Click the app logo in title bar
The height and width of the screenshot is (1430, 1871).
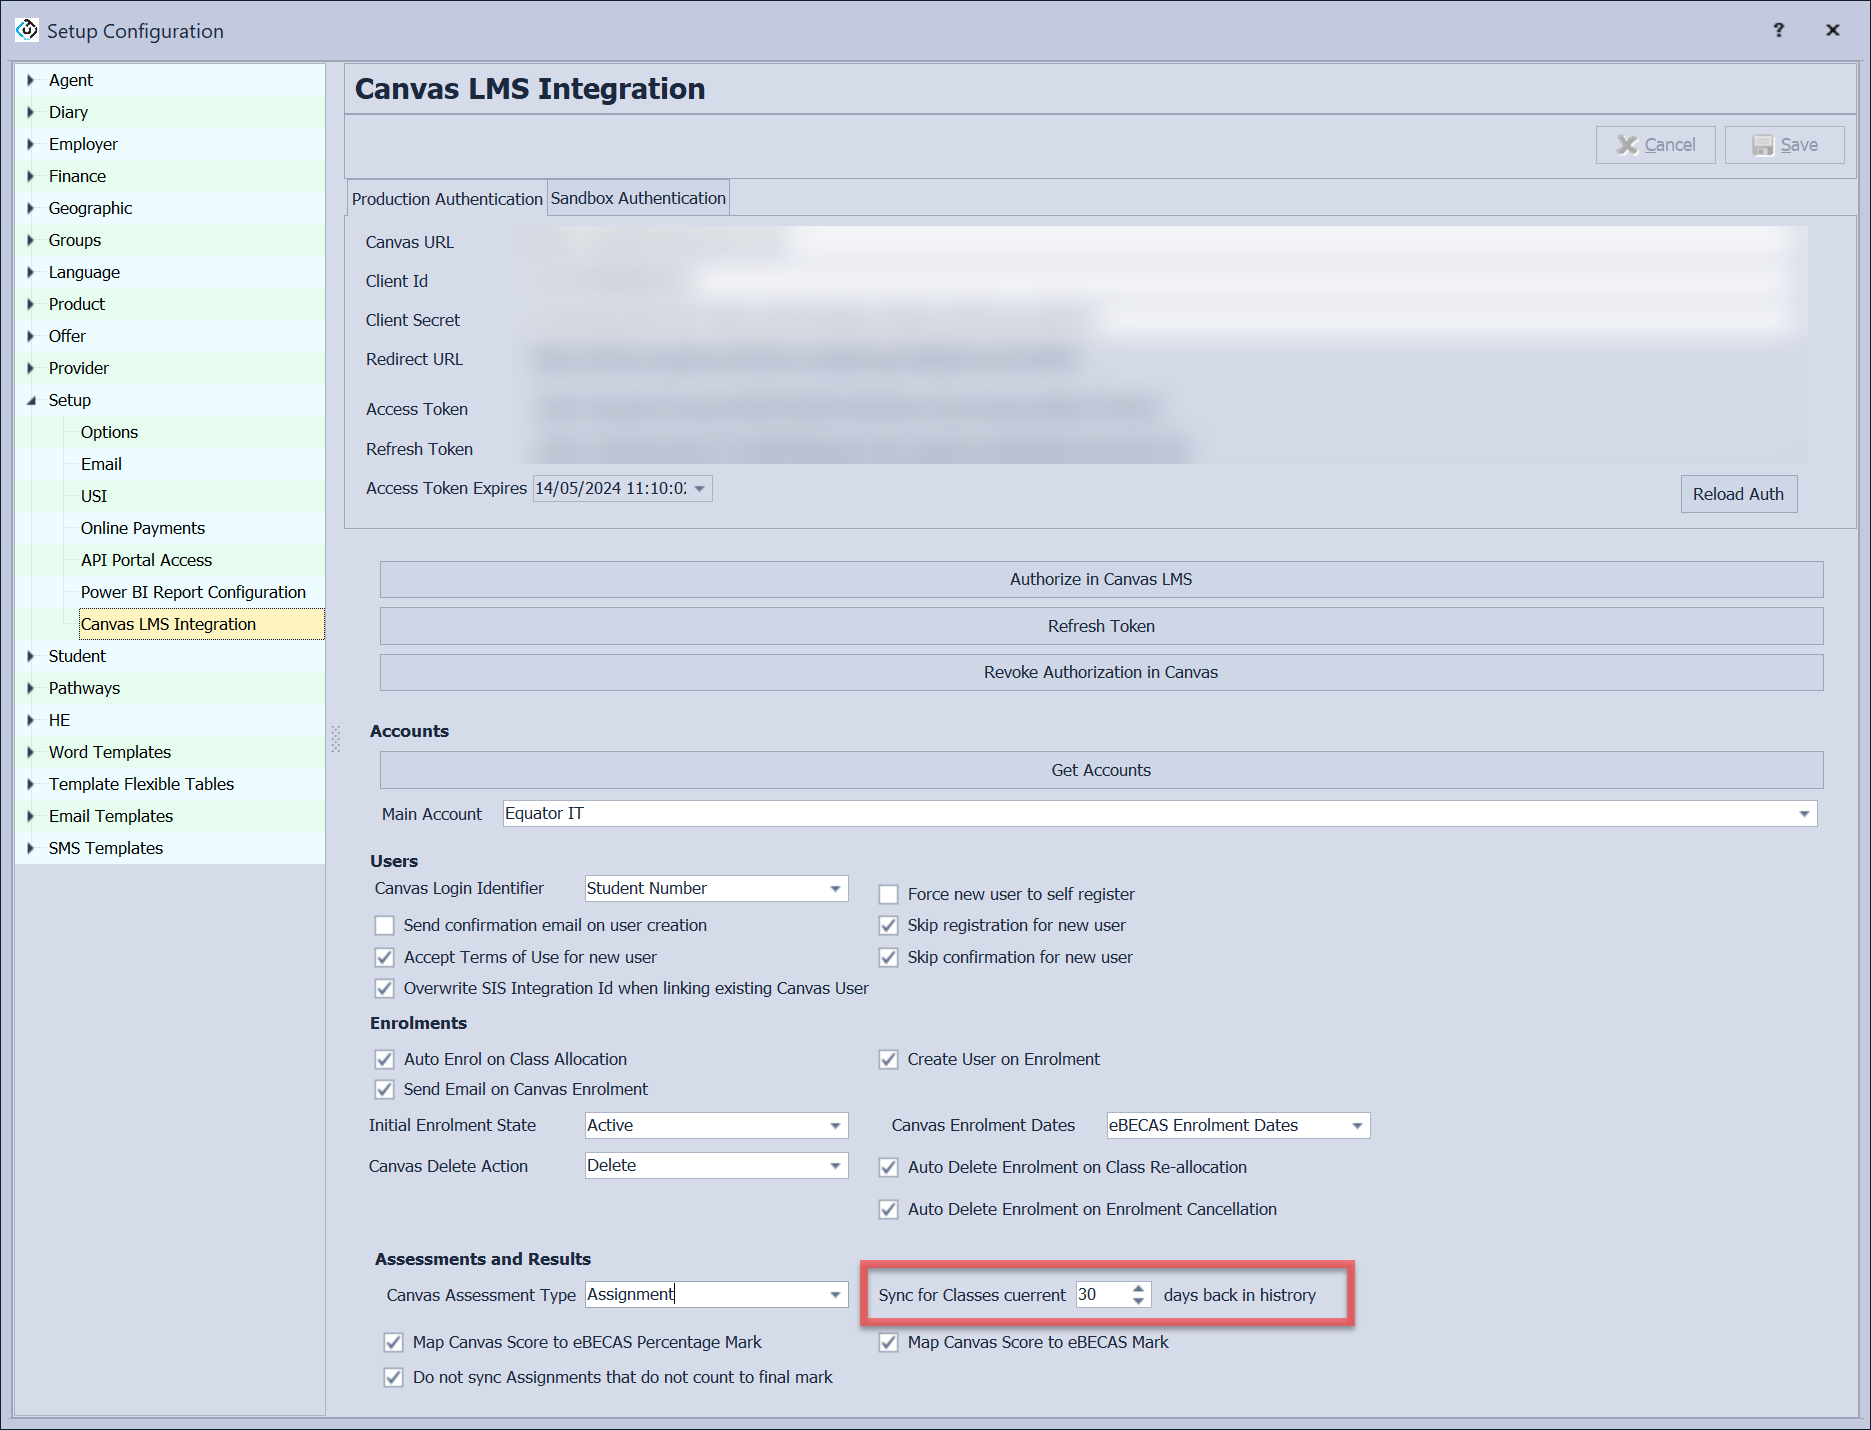pos(27,30)
